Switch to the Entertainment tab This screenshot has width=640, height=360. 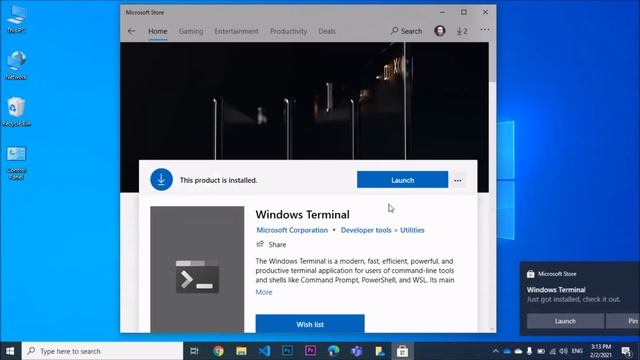(x=236, y=31)
